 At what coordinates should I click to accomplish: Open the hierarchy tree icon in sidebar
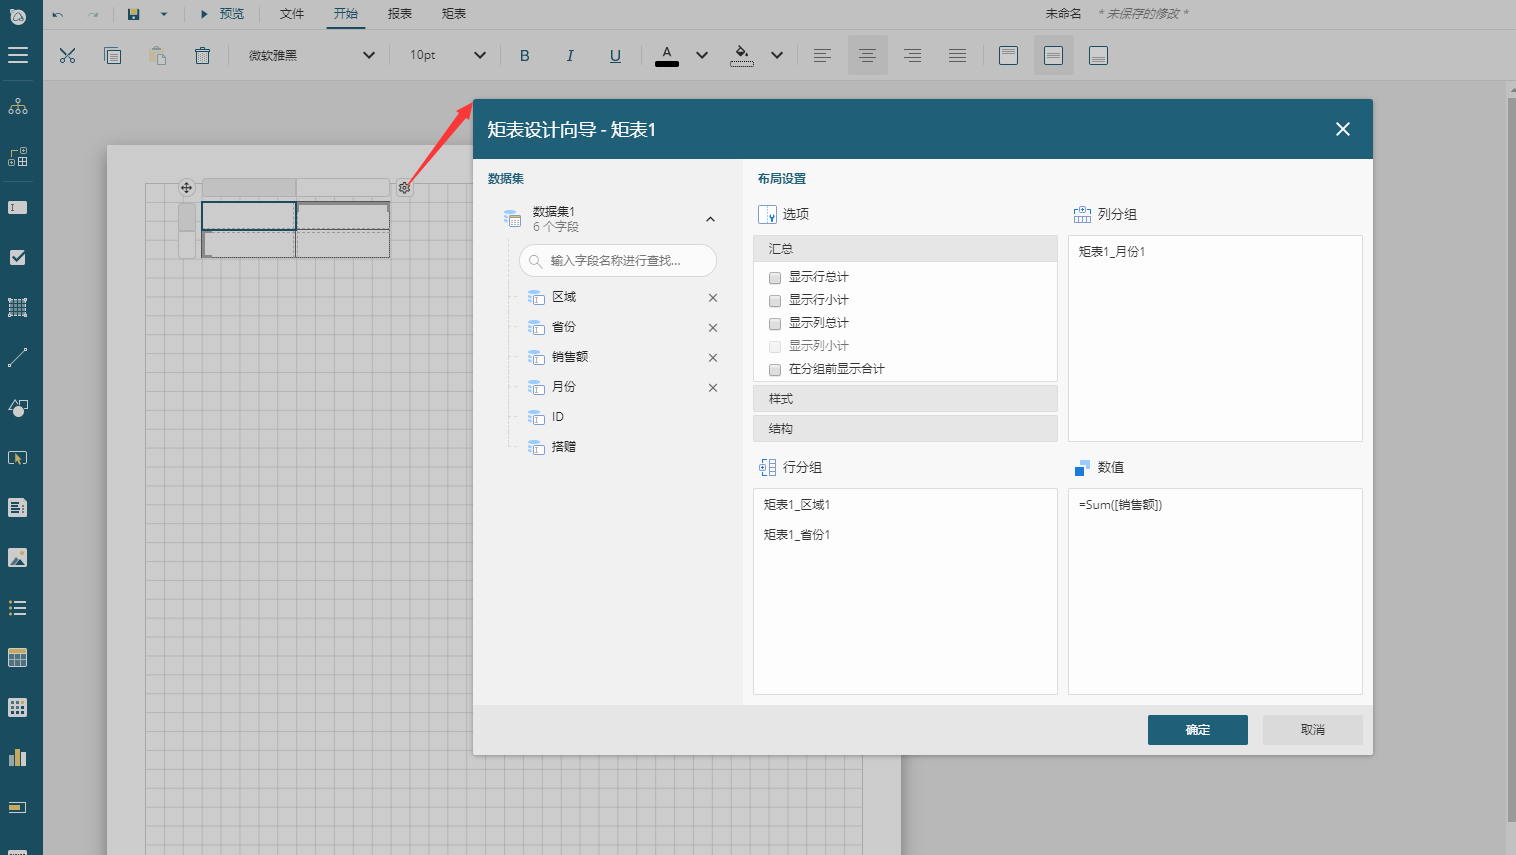[x=18, y=106]
